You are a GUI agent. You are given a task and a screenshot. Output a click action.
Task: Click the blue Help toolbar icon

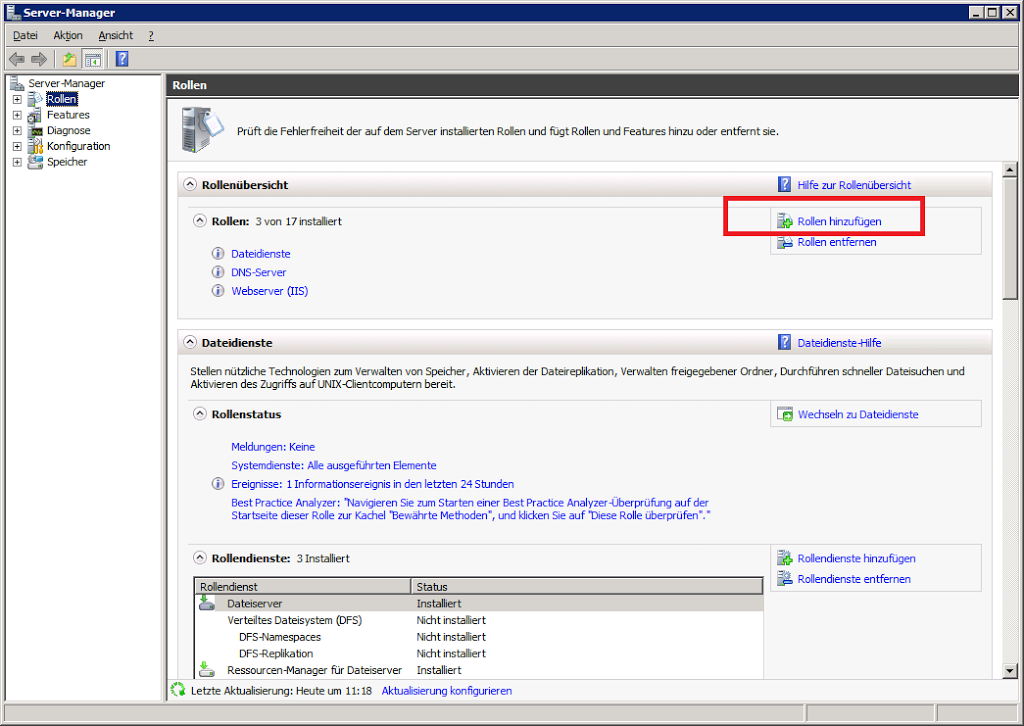point(121,59)
